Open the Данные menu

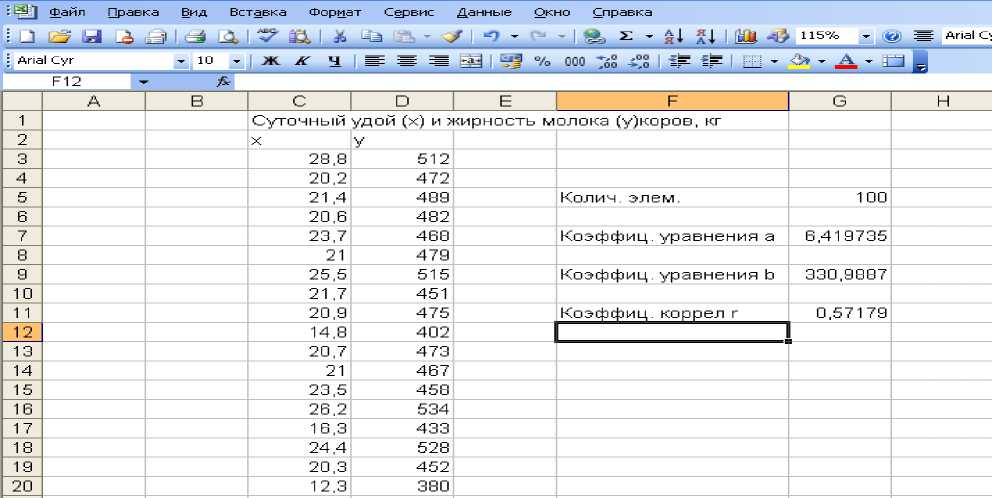[x=483, y=12]
